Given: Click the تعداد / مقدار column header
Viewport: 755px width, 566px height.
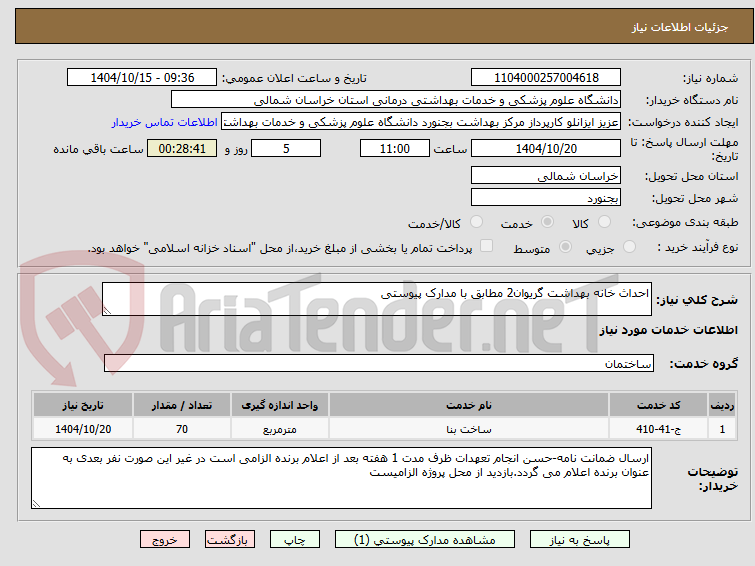Looking at the screenshot, I should pyautogui.click(x=182, y=405).
